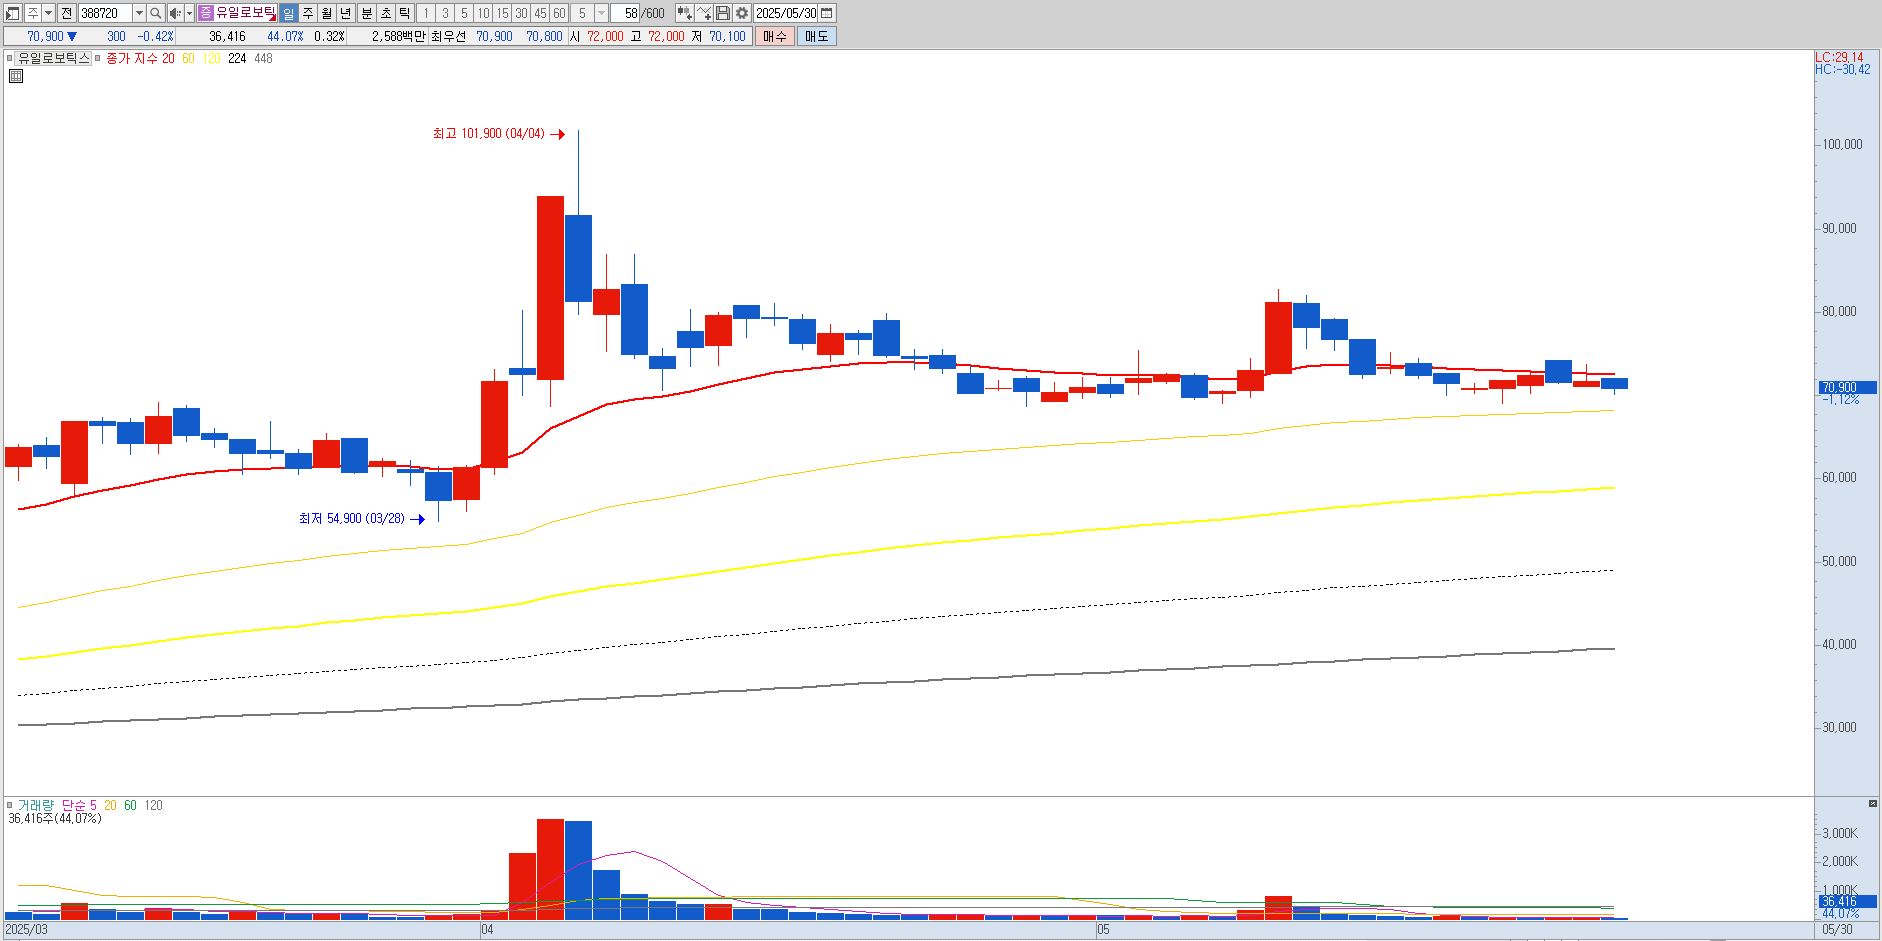Click the stock code input field 388720
This screenshot has width=1882, height=941.
104,13
